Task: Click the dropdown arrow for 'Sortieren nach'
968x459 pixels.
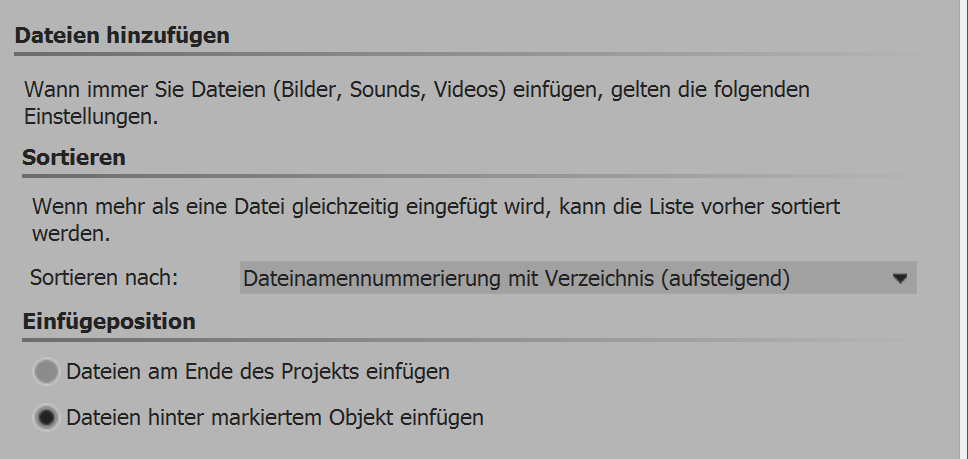Action: pos(900,279)
